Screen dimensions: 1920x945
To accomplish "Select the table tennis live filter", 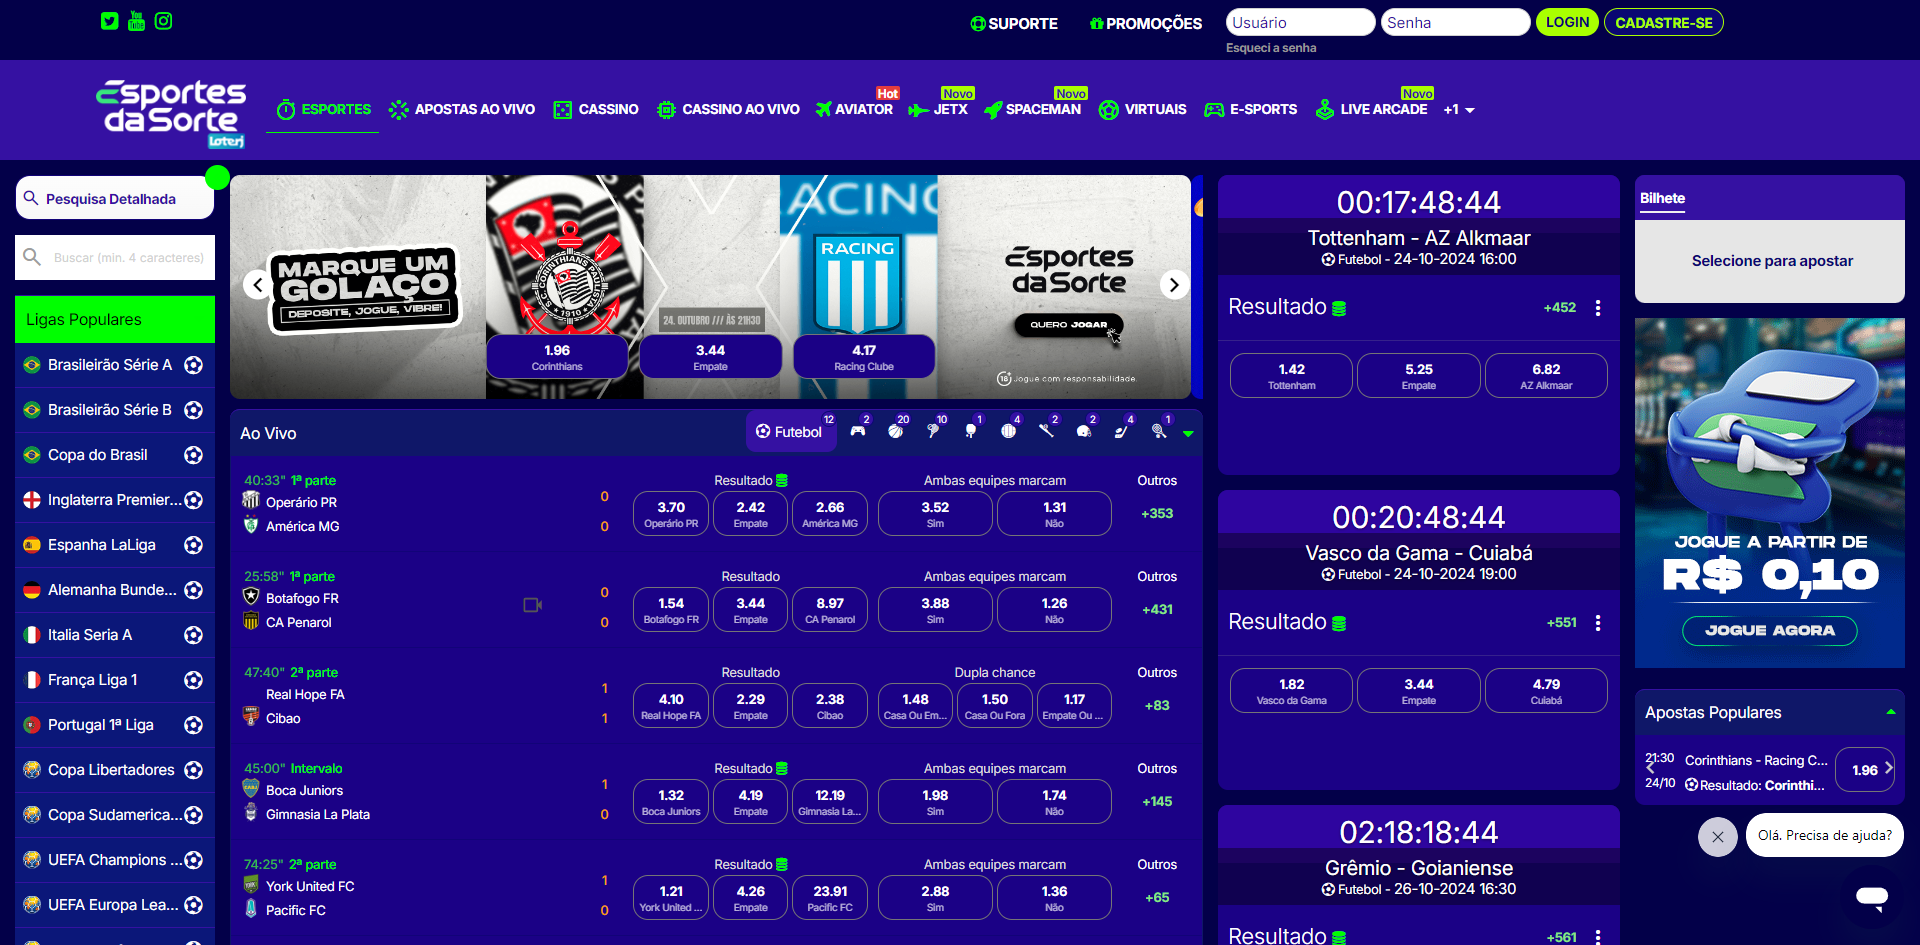I will 970,431.
